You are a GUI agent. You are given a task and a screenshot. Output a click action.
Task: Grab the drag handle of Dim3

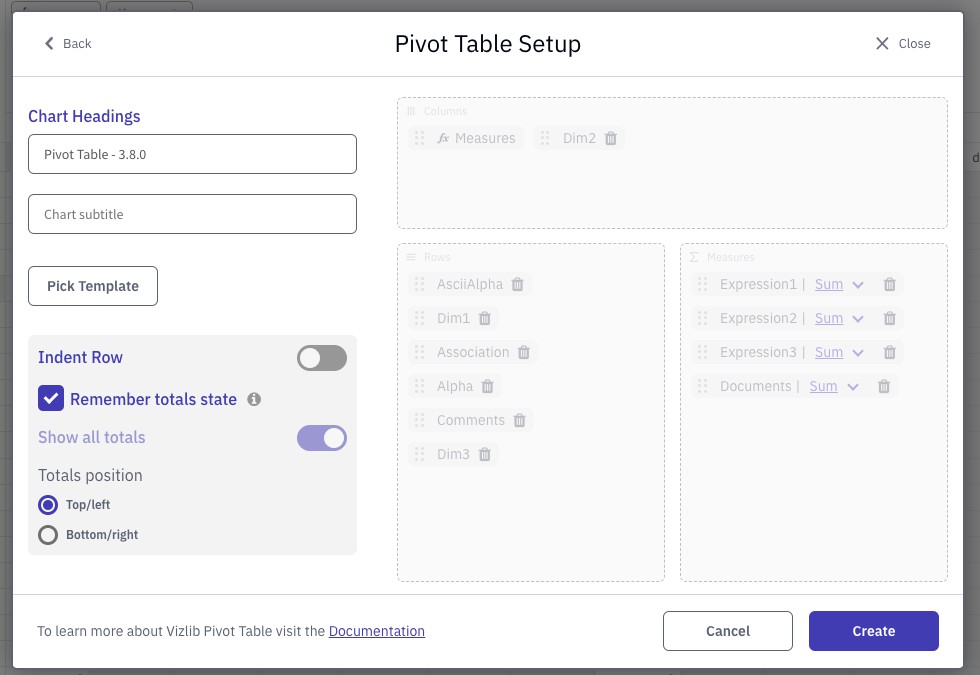pos(419,454)
